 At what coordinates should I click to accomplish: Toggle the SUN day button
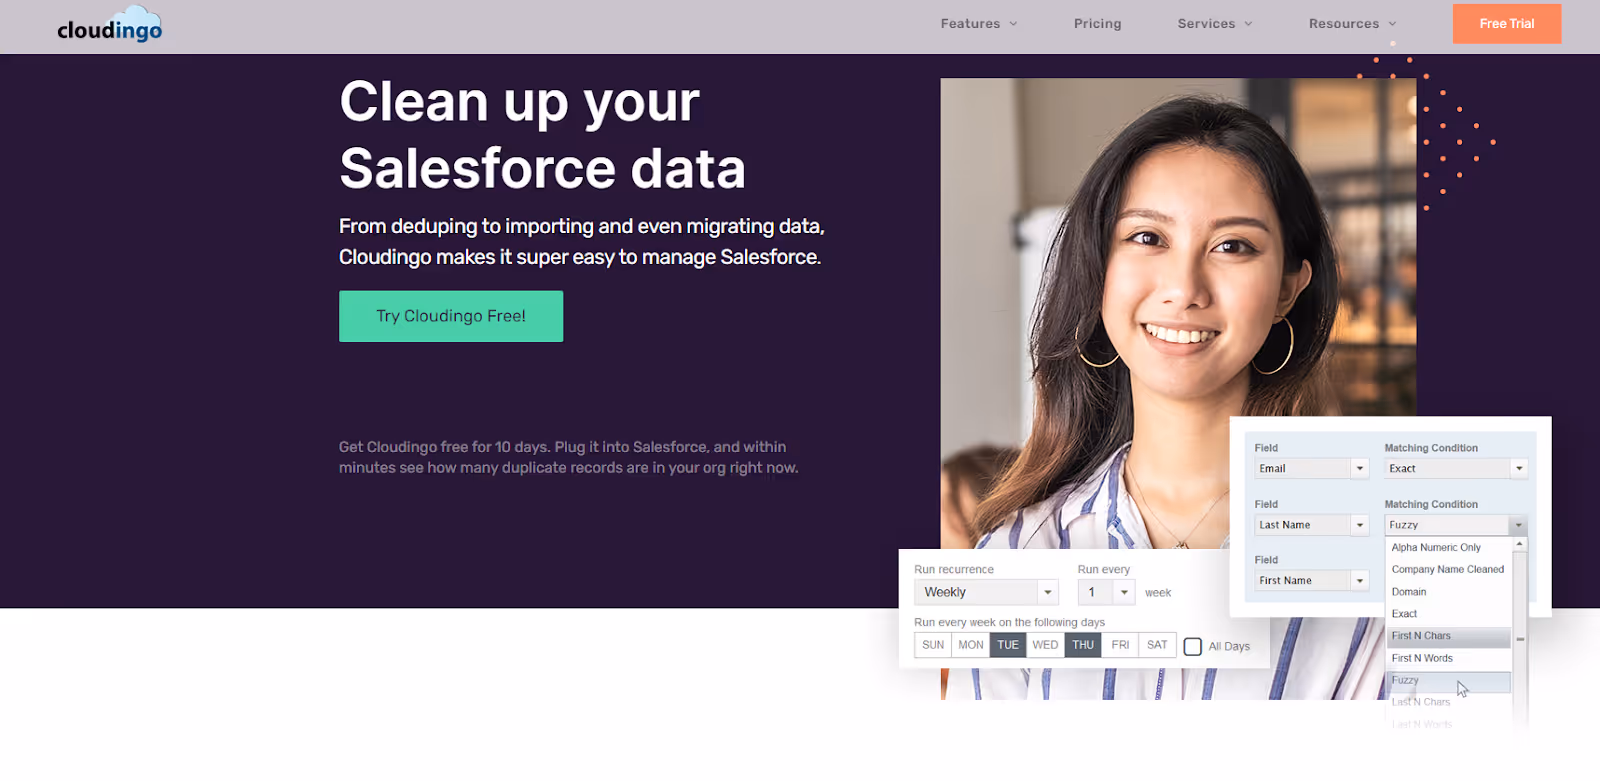point(933,645)
